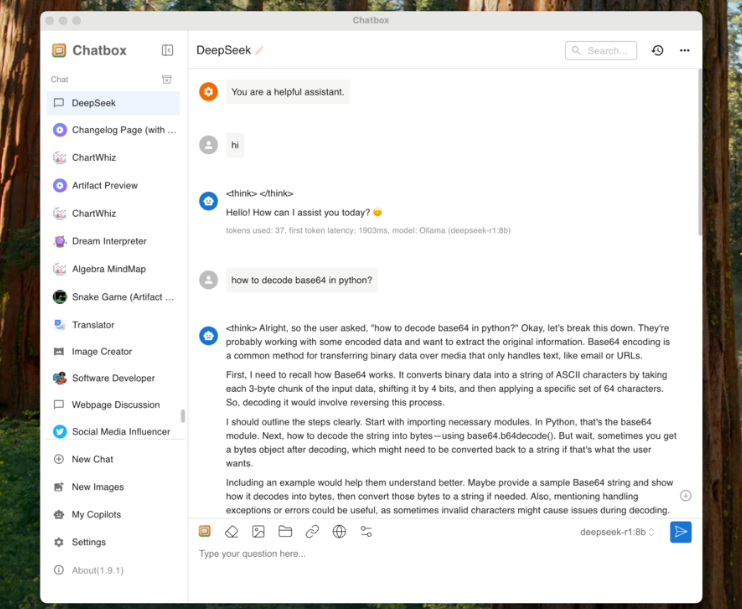Collapse the sidebar with the panel icon
Screen dimensions: 742x609
[x=167, y=50]
